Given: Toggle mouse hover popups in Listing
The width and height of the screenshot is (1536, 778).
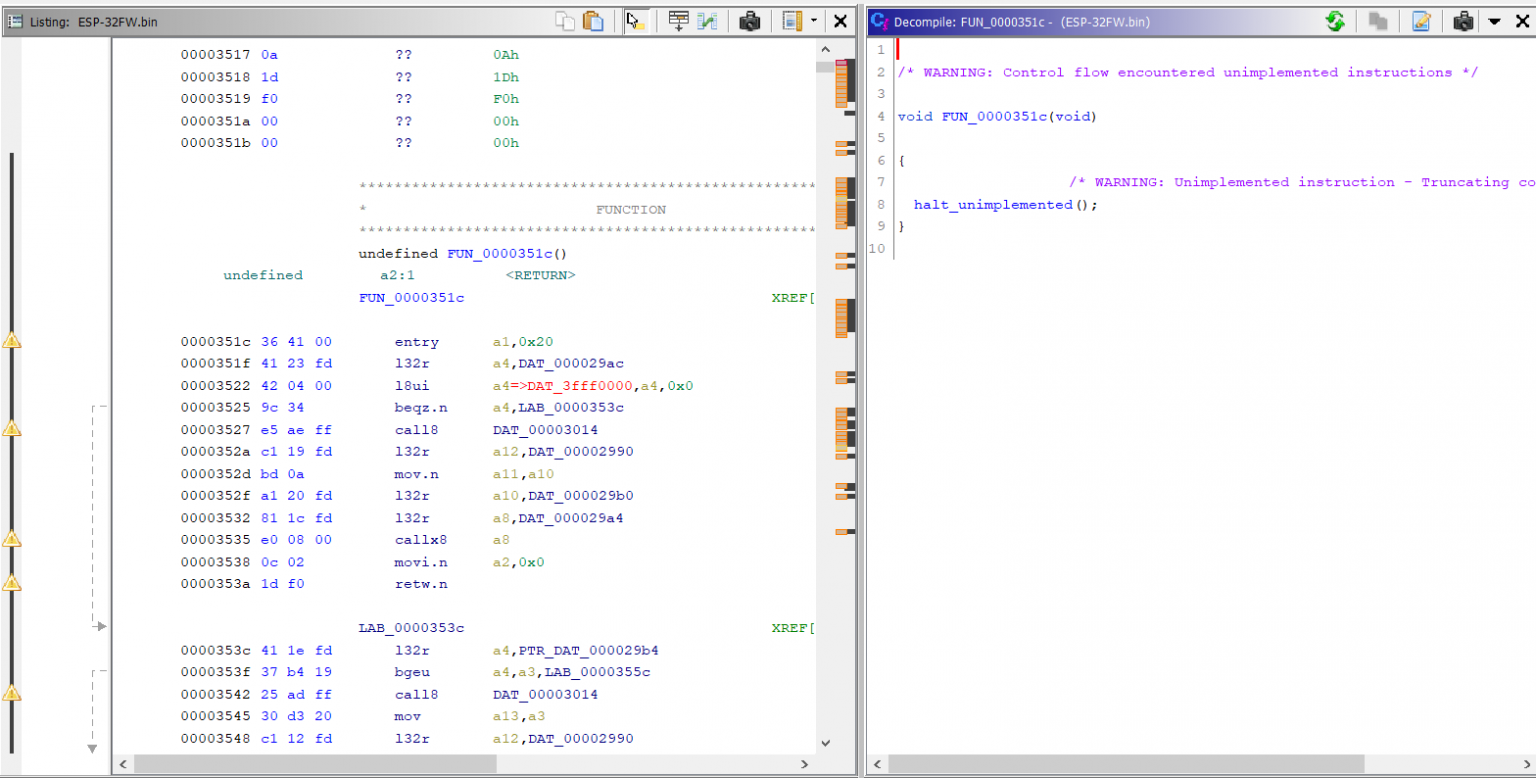Looking at the screenshot, I should tap(635, 21).
